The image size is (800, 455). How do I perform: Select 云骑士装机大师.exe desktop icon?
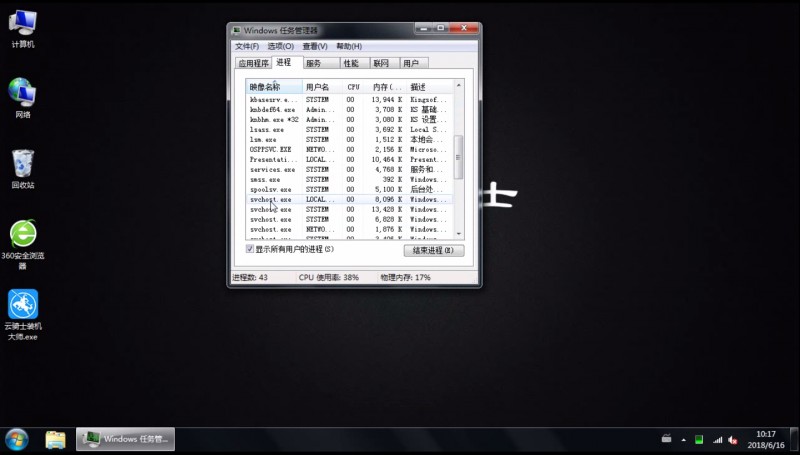click(23, 315)
